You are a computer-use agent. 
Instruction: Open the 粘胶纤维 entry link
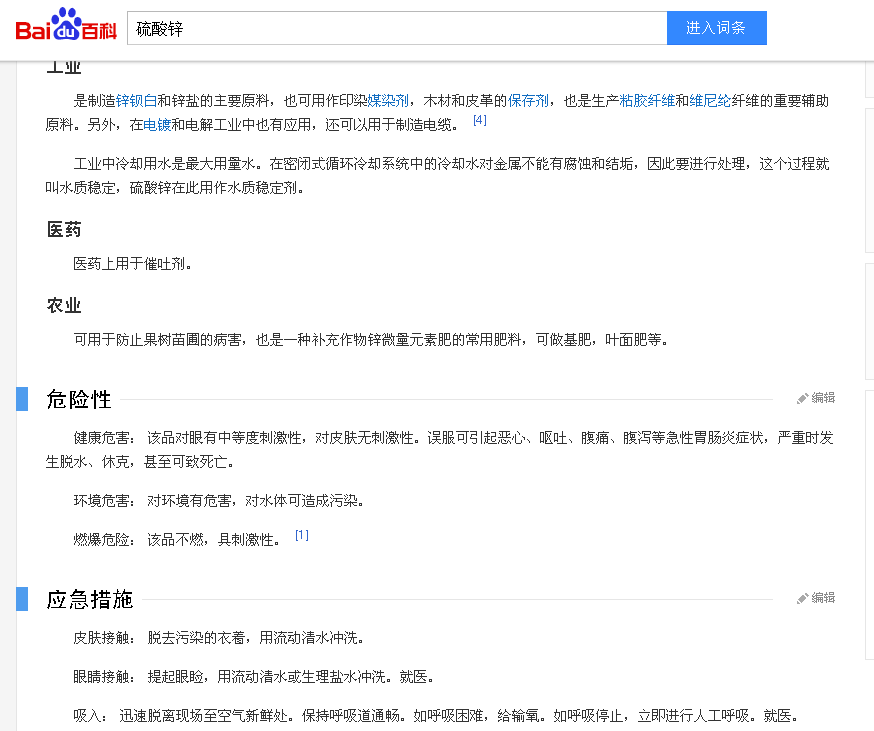tap(647, 101)
